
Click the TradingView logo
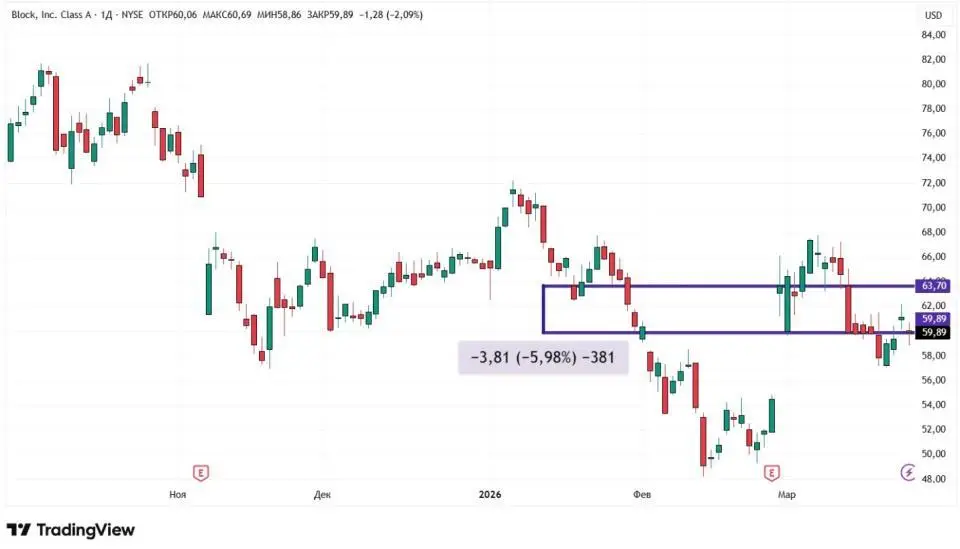(71, 530)
